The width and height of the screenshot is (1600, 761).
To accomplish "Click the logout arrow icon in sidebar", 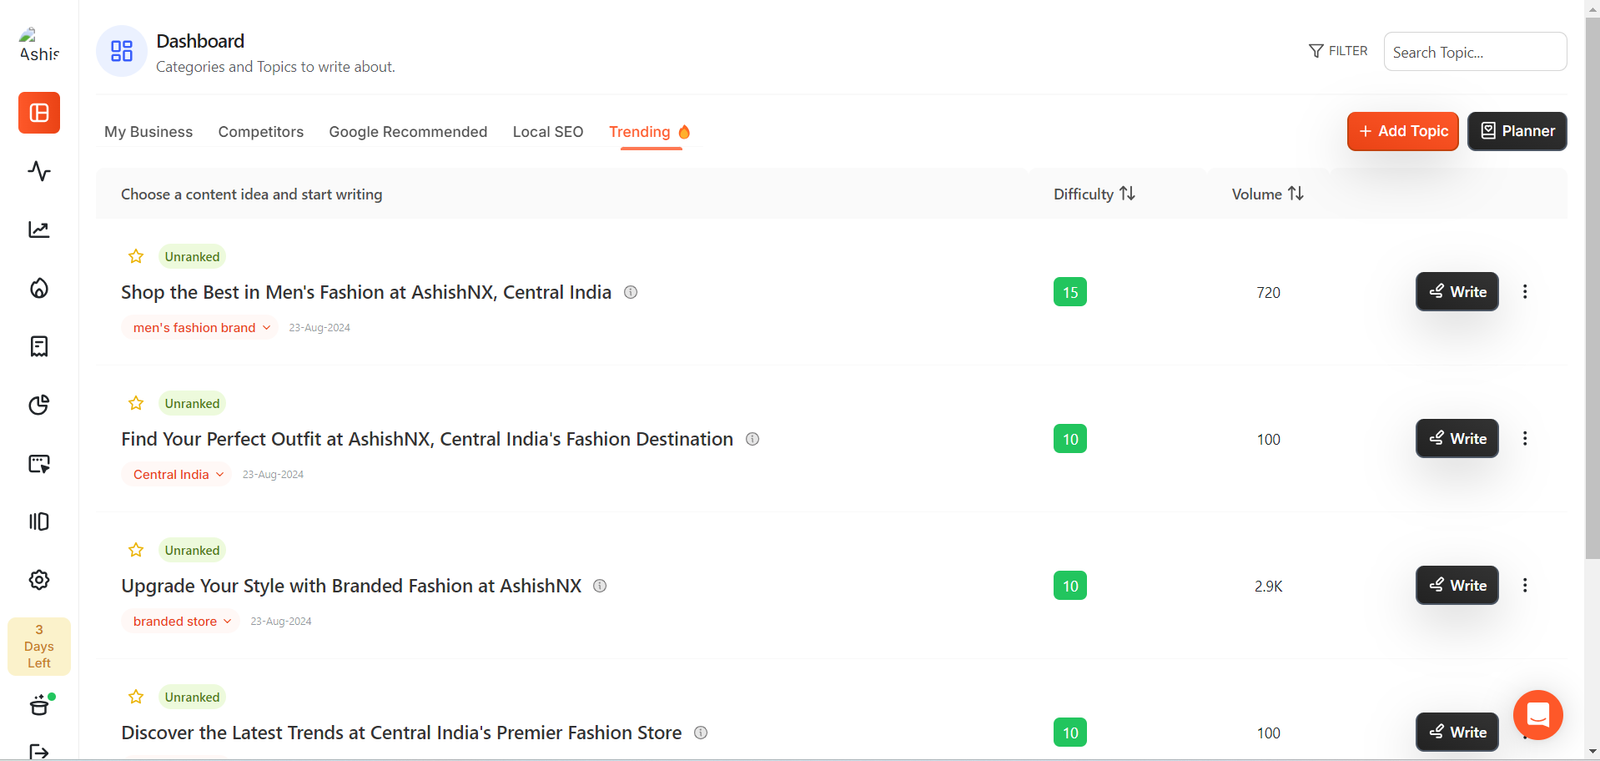I will coord(39,751).
